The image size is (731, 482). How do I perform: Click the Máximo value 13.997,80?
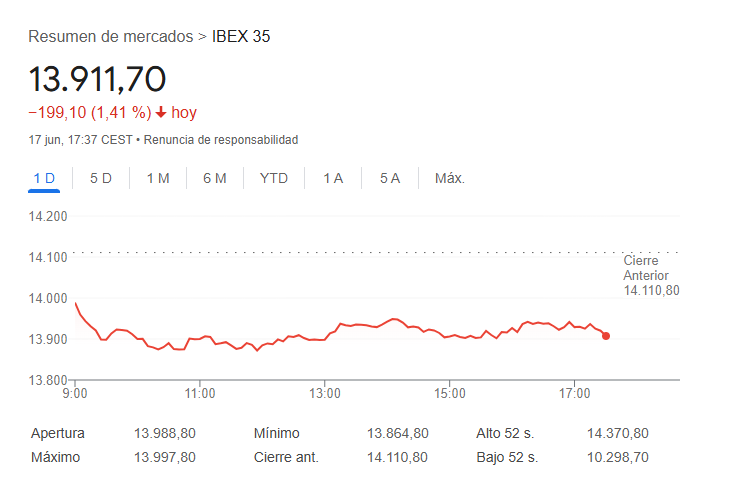point(165,457)
